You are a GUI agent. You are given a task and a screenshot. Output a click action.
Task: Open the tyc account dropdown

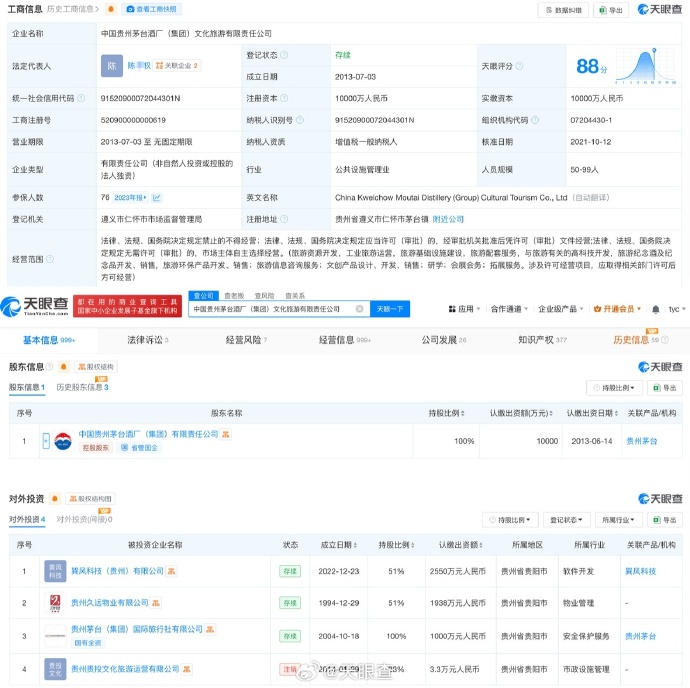coord(677,309)
